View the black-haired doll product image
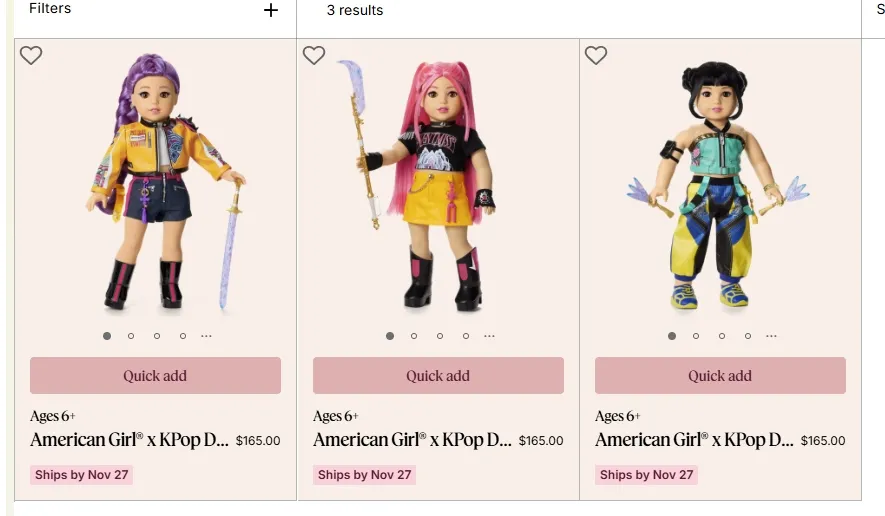 click(x=718, y=185)
